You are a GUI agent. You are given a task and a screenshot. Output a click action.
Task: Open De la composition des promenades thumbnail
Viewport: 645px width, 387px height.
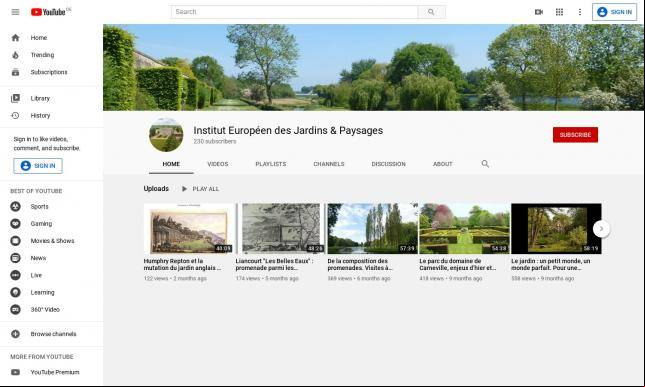(373, 228)
